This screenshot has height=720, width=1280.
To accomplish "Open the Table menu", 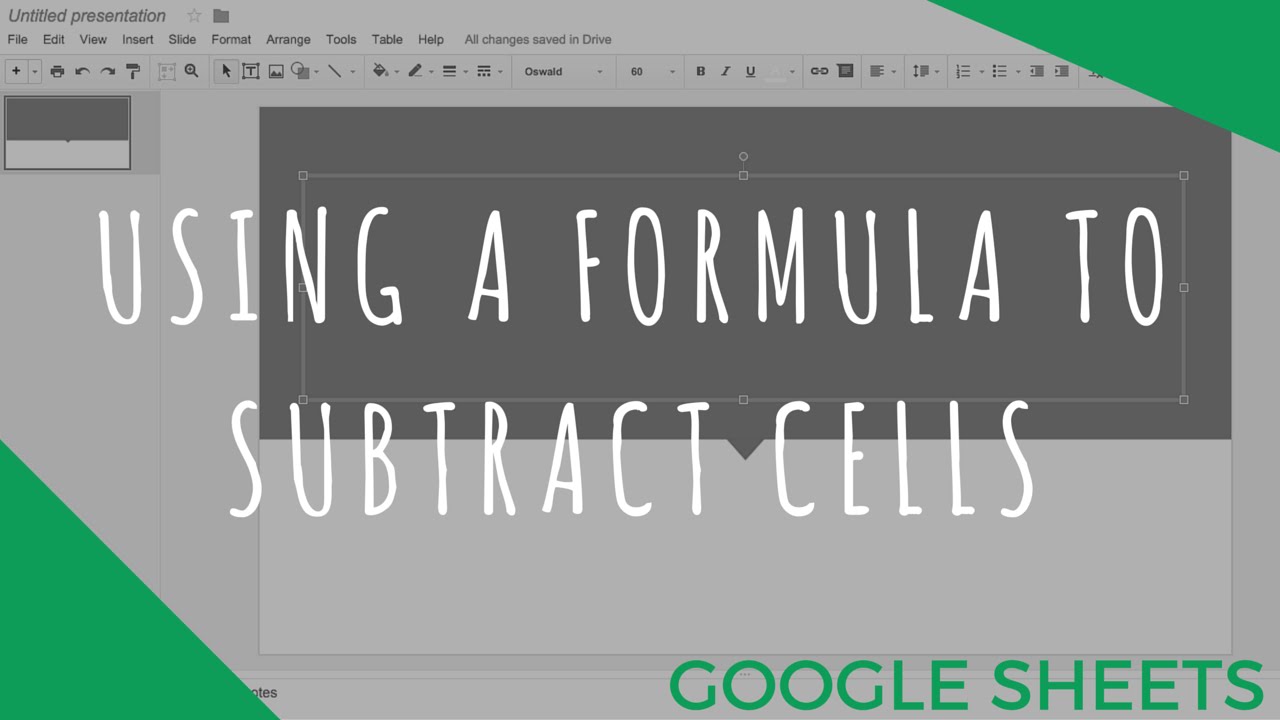I will pos(387,39).
